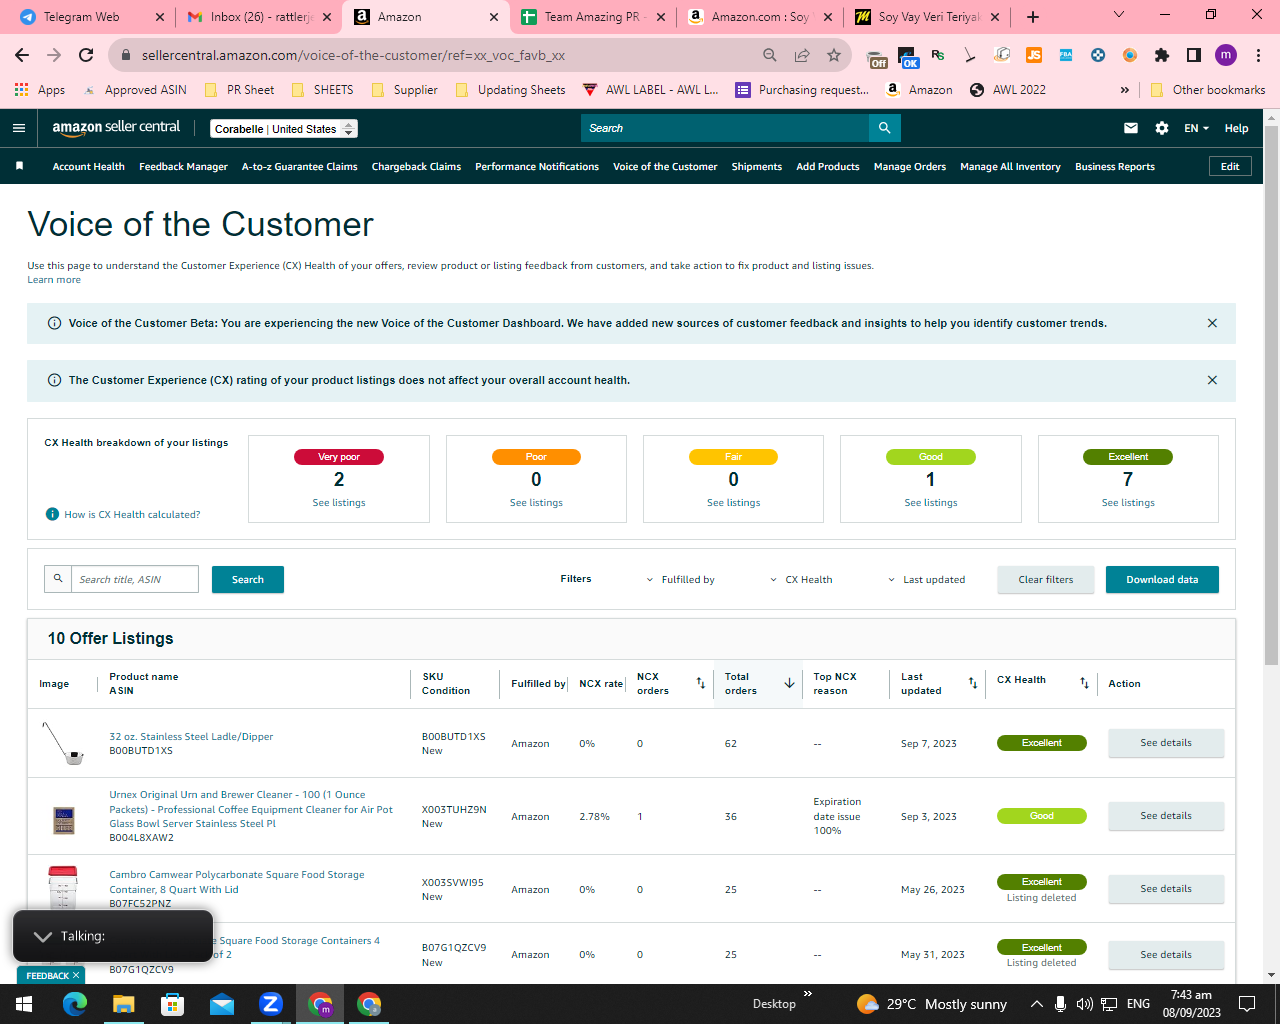Click the share-this-page icon in the address bar
This screenshot has height=1024, width=1280.
802,55
